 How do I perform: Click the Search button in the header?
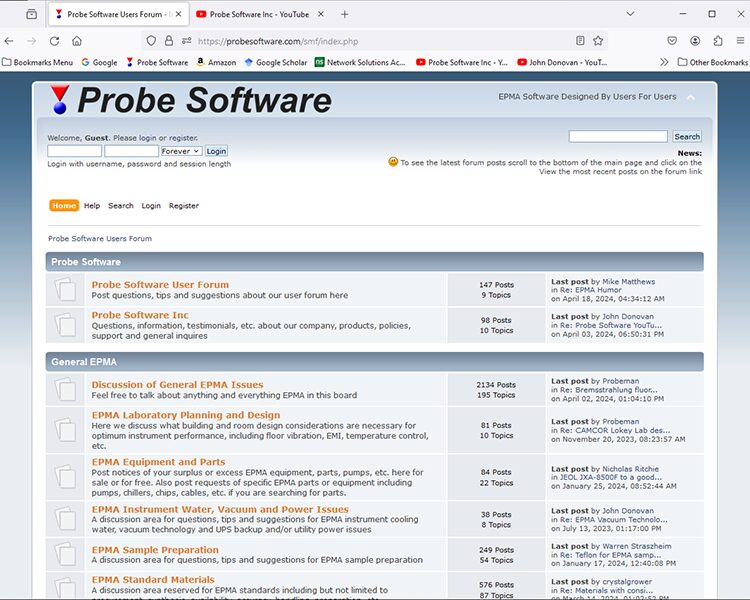pyautogui.click(x=687, y=136)
